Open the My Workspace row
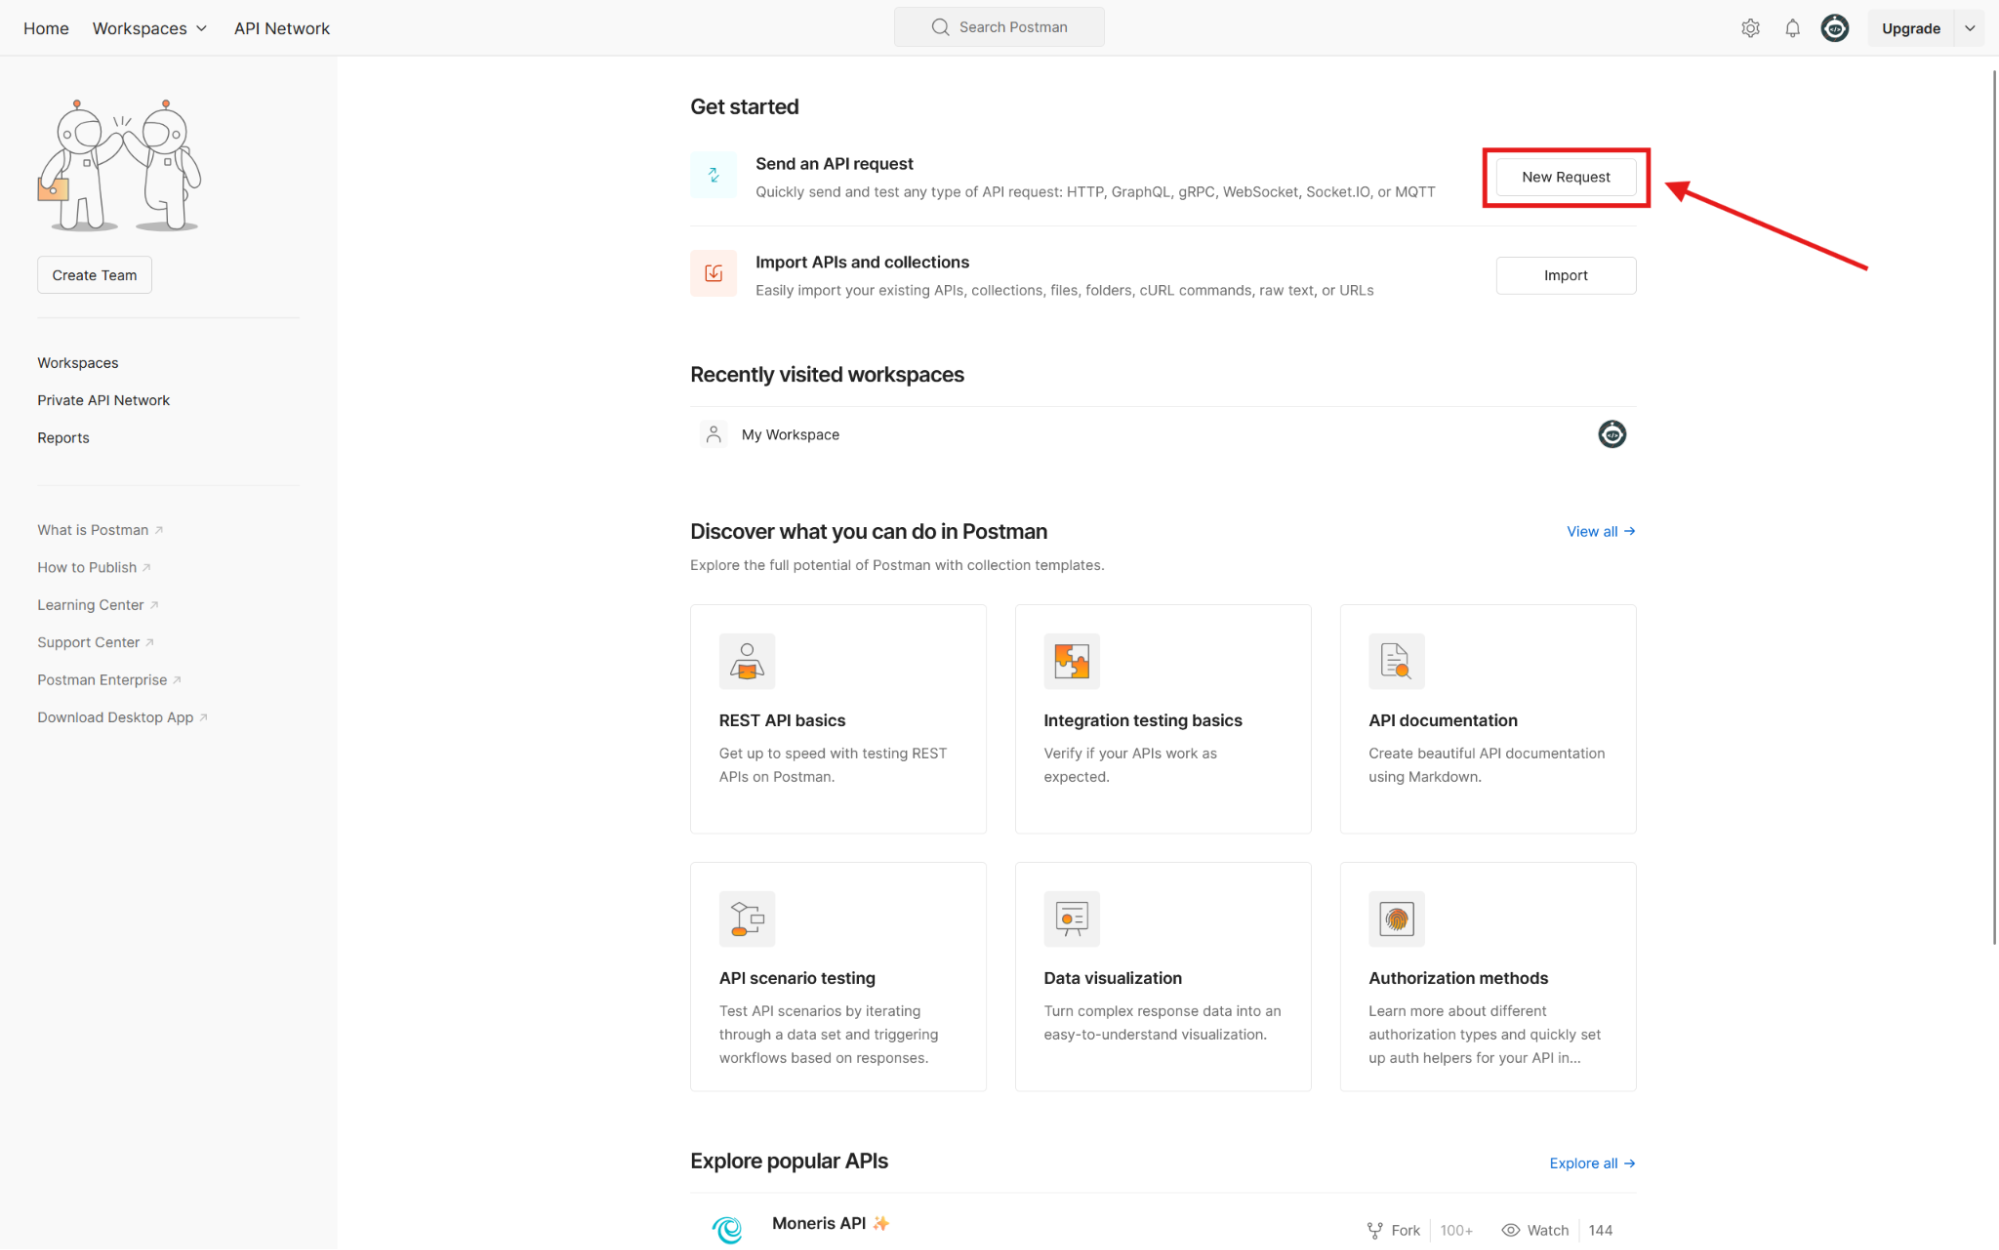 pos(1163,434)
